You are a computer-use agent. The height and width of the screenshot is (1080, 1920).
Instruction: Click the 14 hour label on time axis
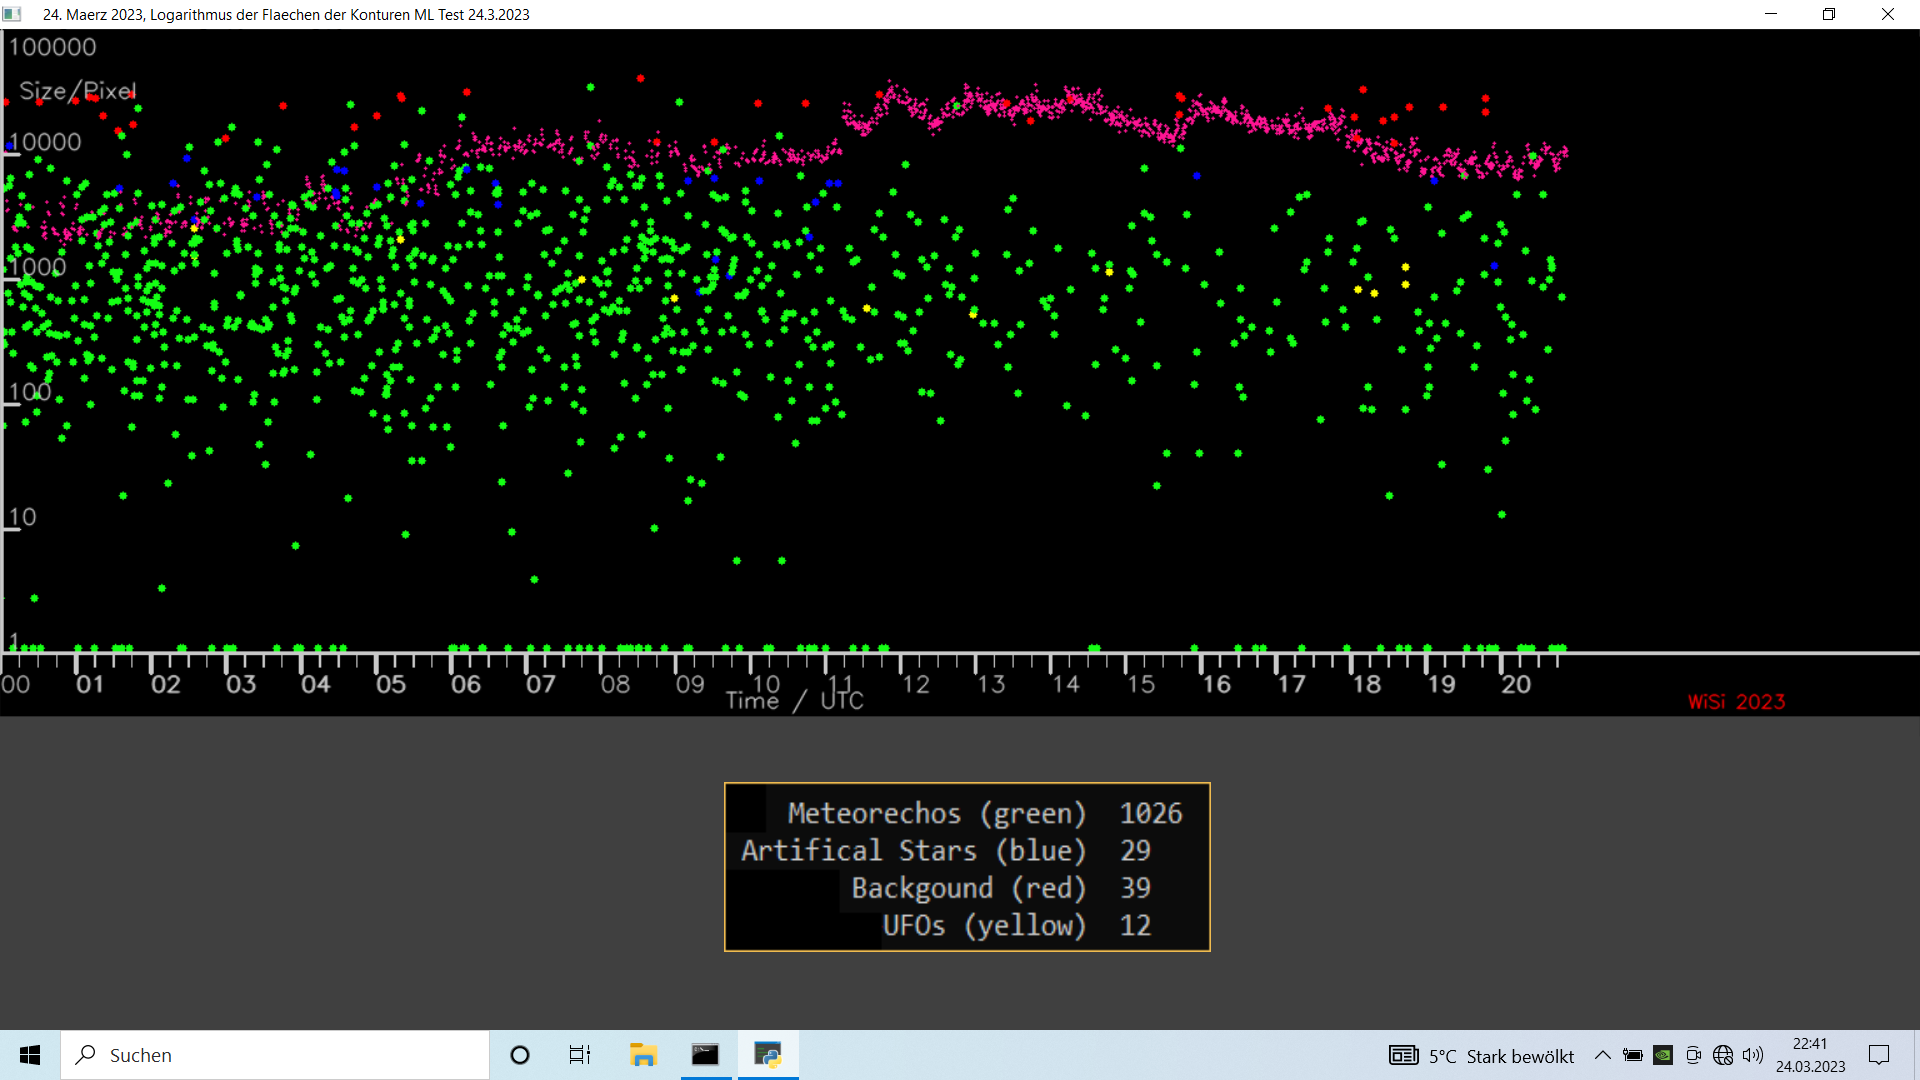click(x=1066, y=685)
